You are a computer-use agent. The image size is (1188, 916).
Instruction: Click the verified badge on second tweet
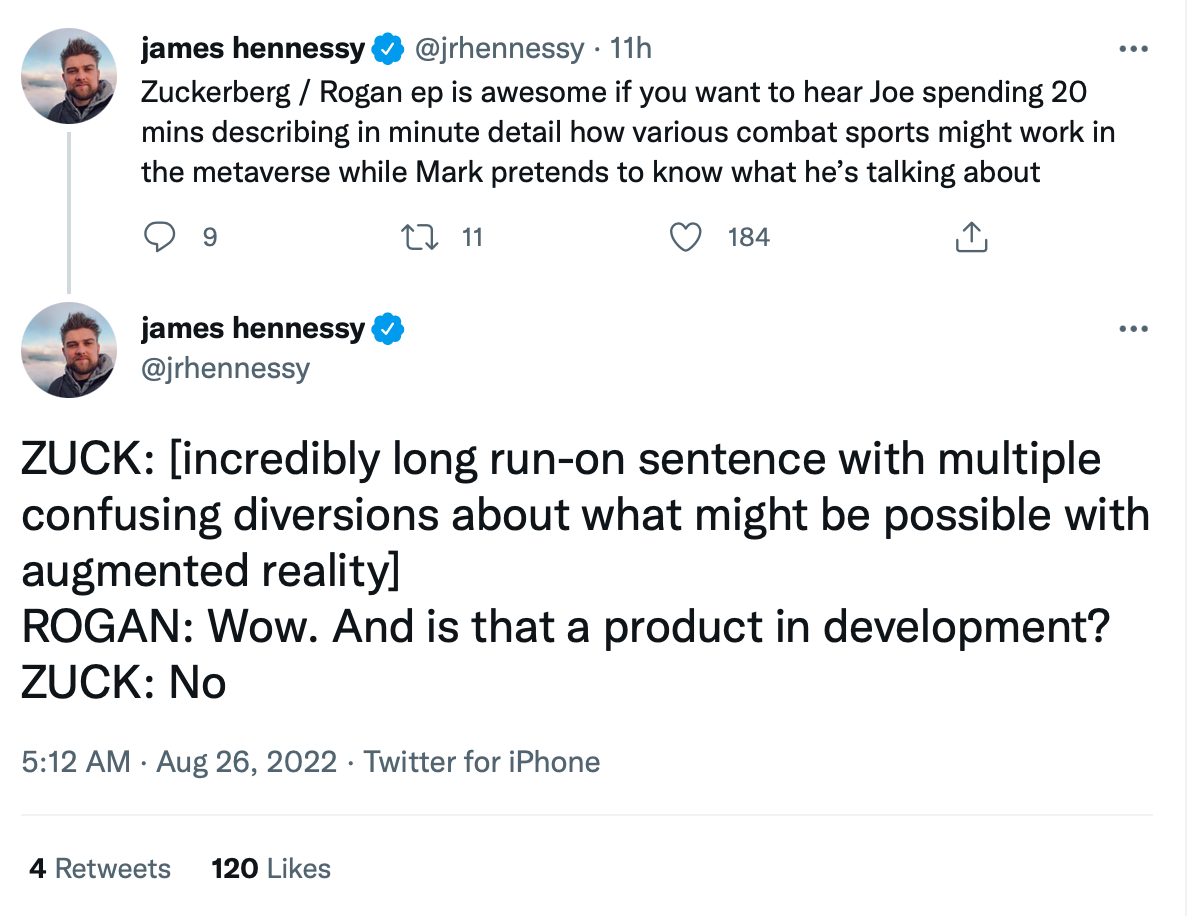click(388, 328)
